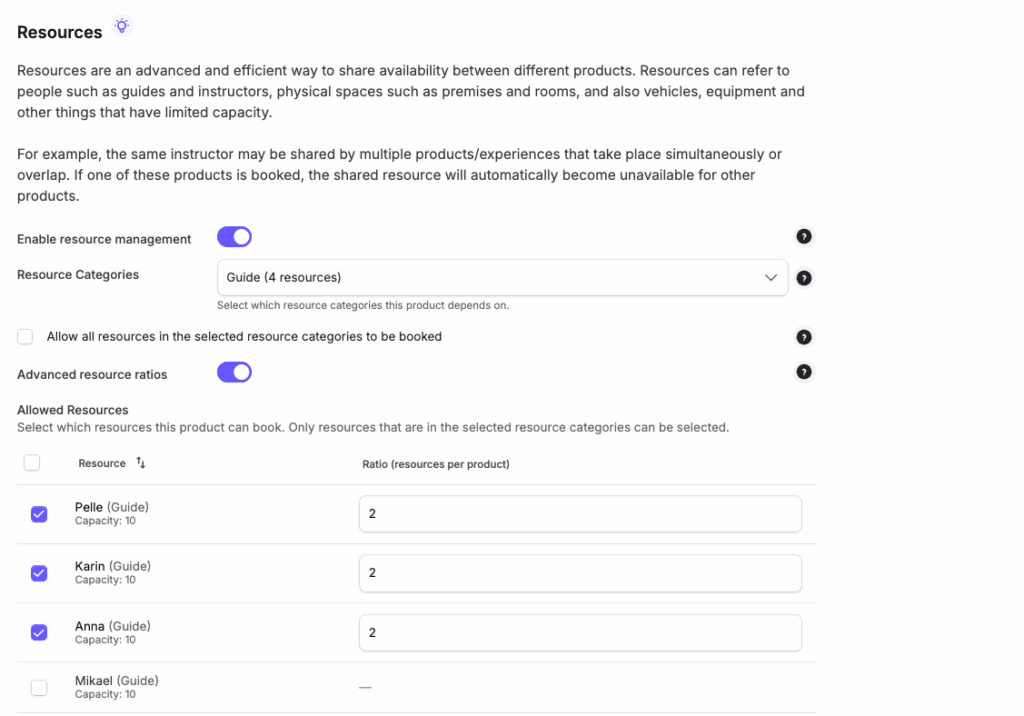Click the lightbulb tip icon beside Resources
This screenshot has width=1024, height=716.
pyautogui.click(x=122, y=26)
